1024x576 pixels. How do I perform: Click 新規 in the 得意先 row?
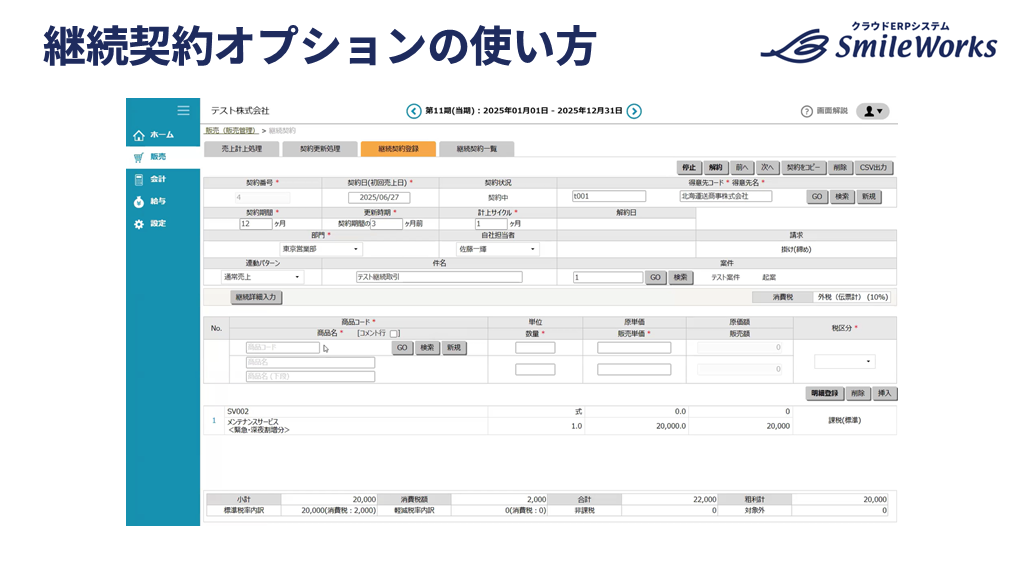(x=869, y=197)
